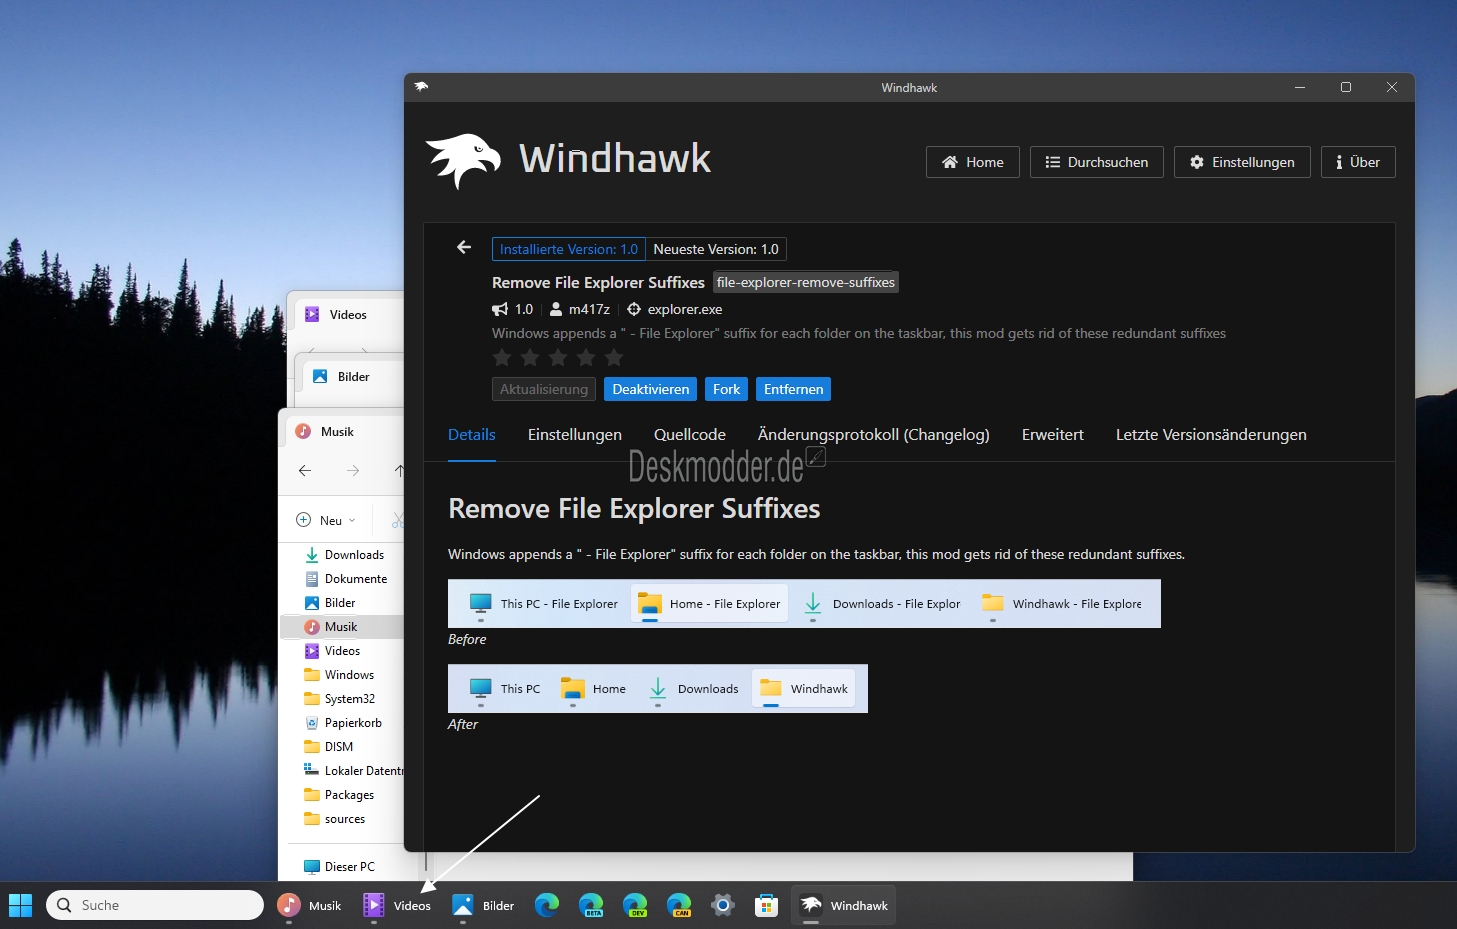Click the Videos Explorer window title tab

pos(349,314)
